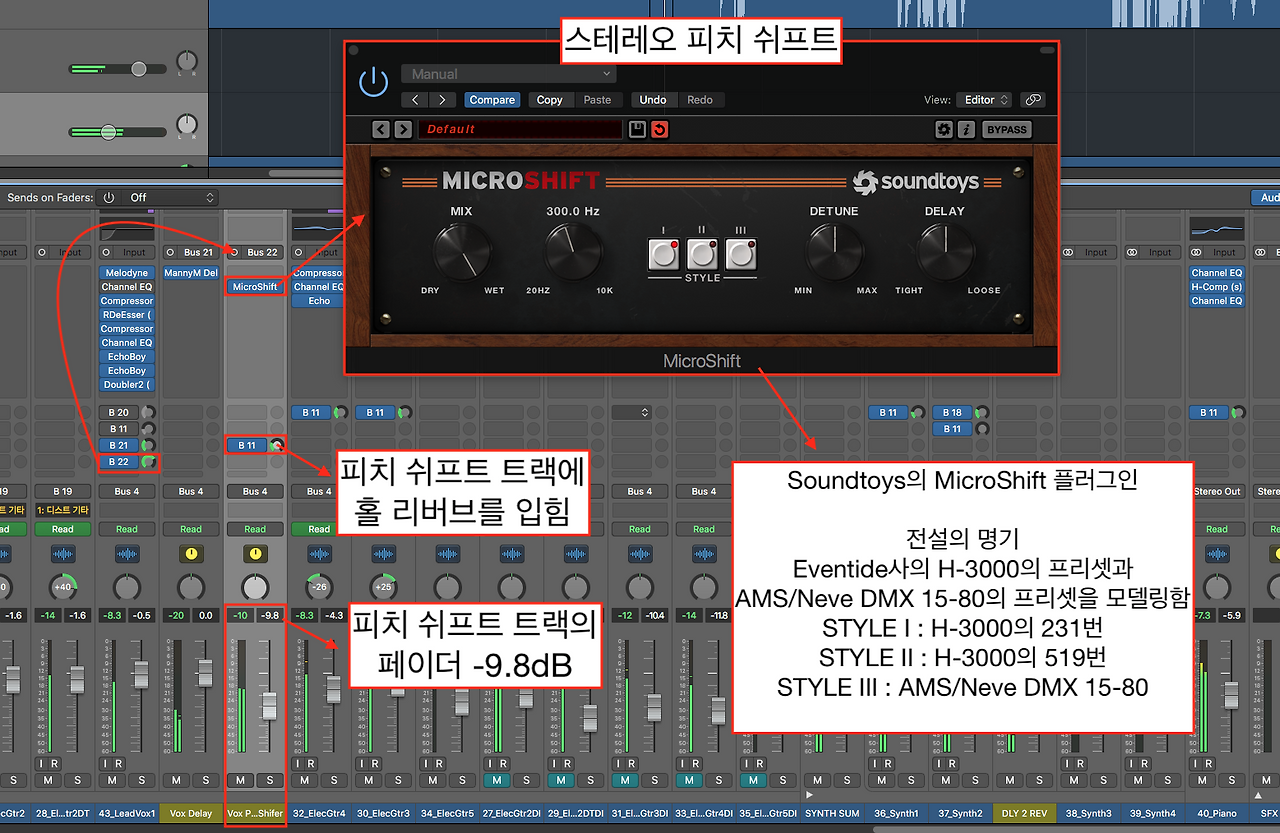Go to next setting in plugin header
Viewport: 1280px width, 833px height.
point(441,100)
